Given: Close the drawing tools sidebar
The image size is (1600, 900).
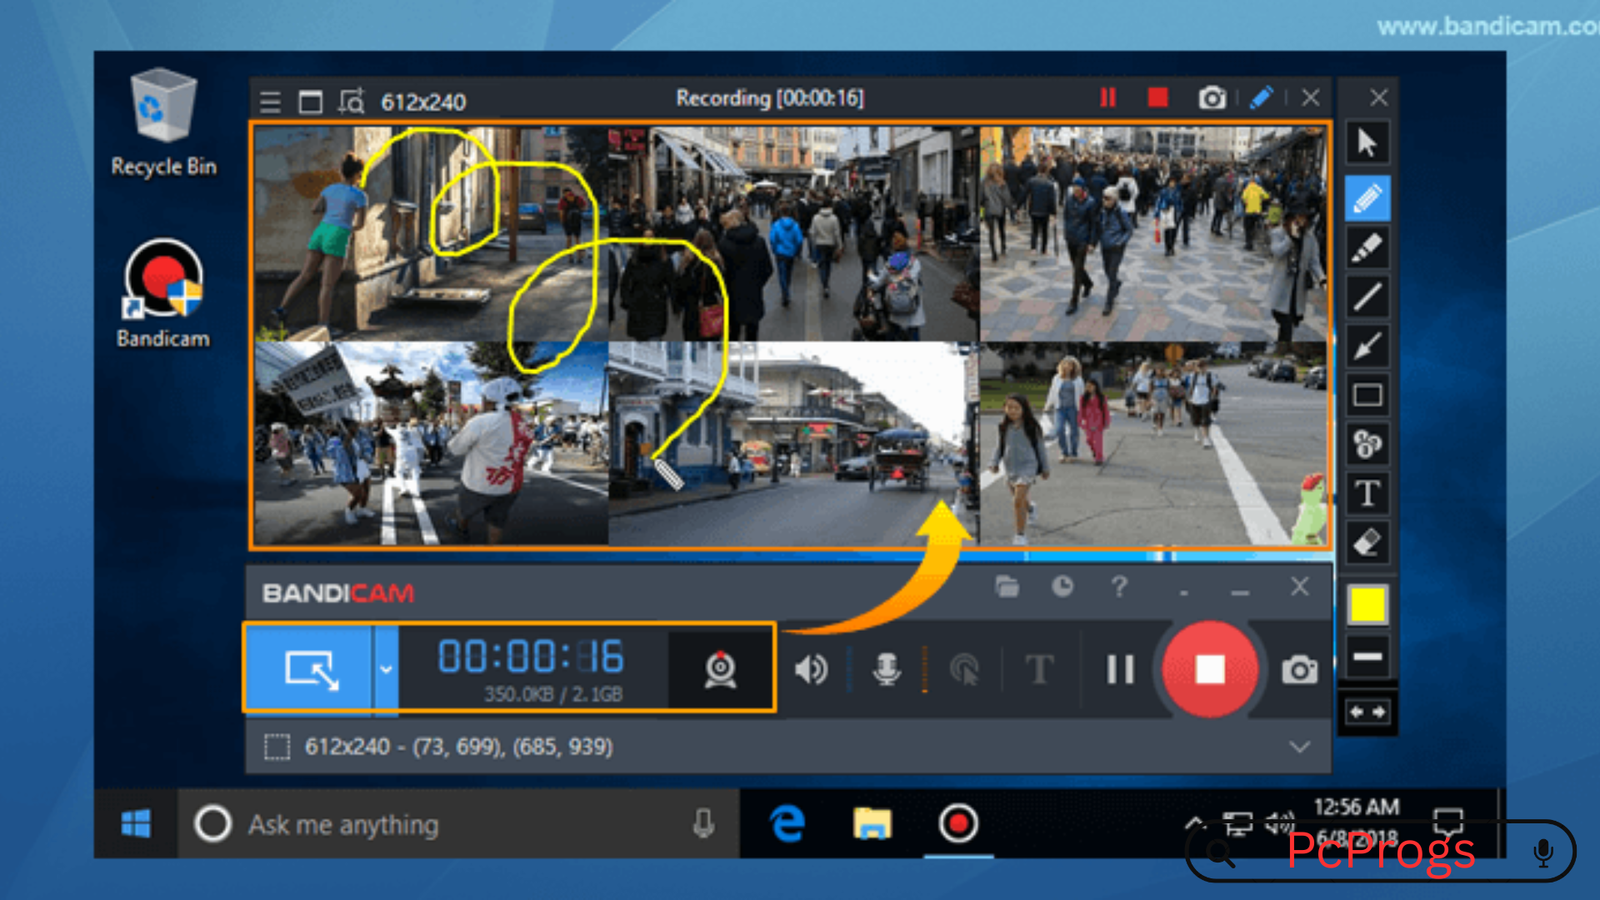Looking at the screenshot, I should click(x=1378, y=97).
